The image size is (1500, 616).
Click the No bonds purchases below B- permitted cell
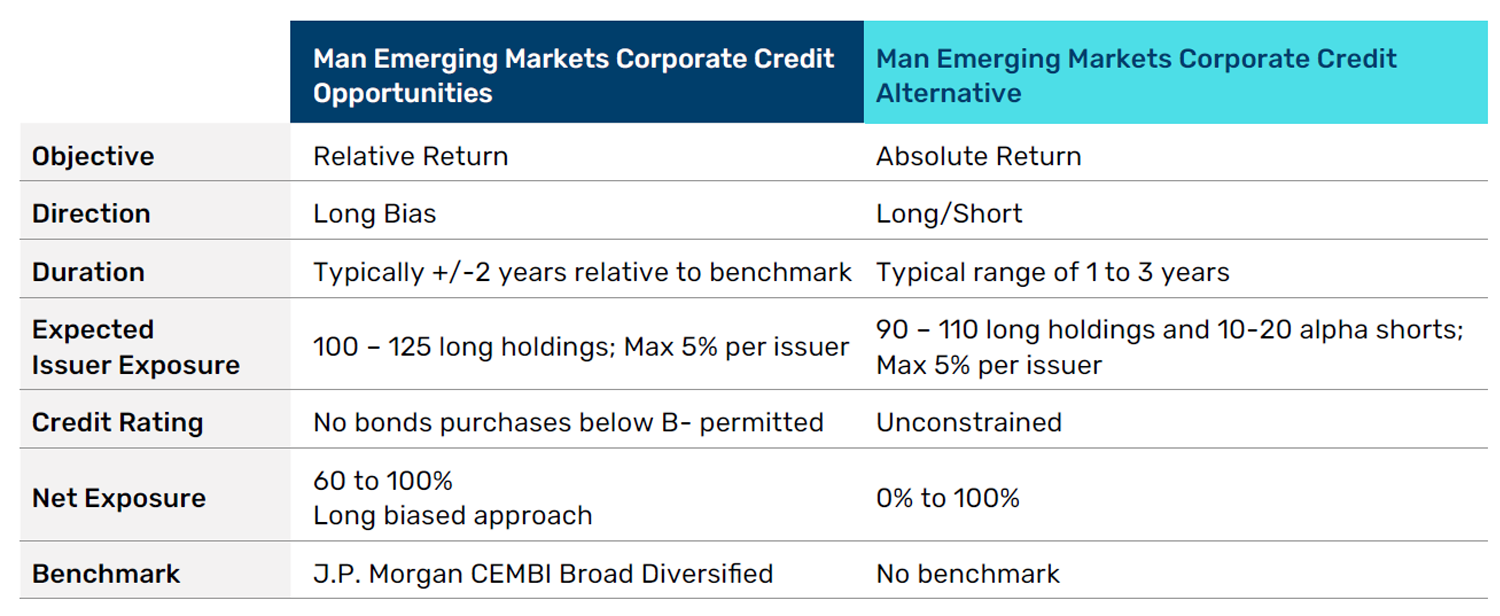coord(568,423)
